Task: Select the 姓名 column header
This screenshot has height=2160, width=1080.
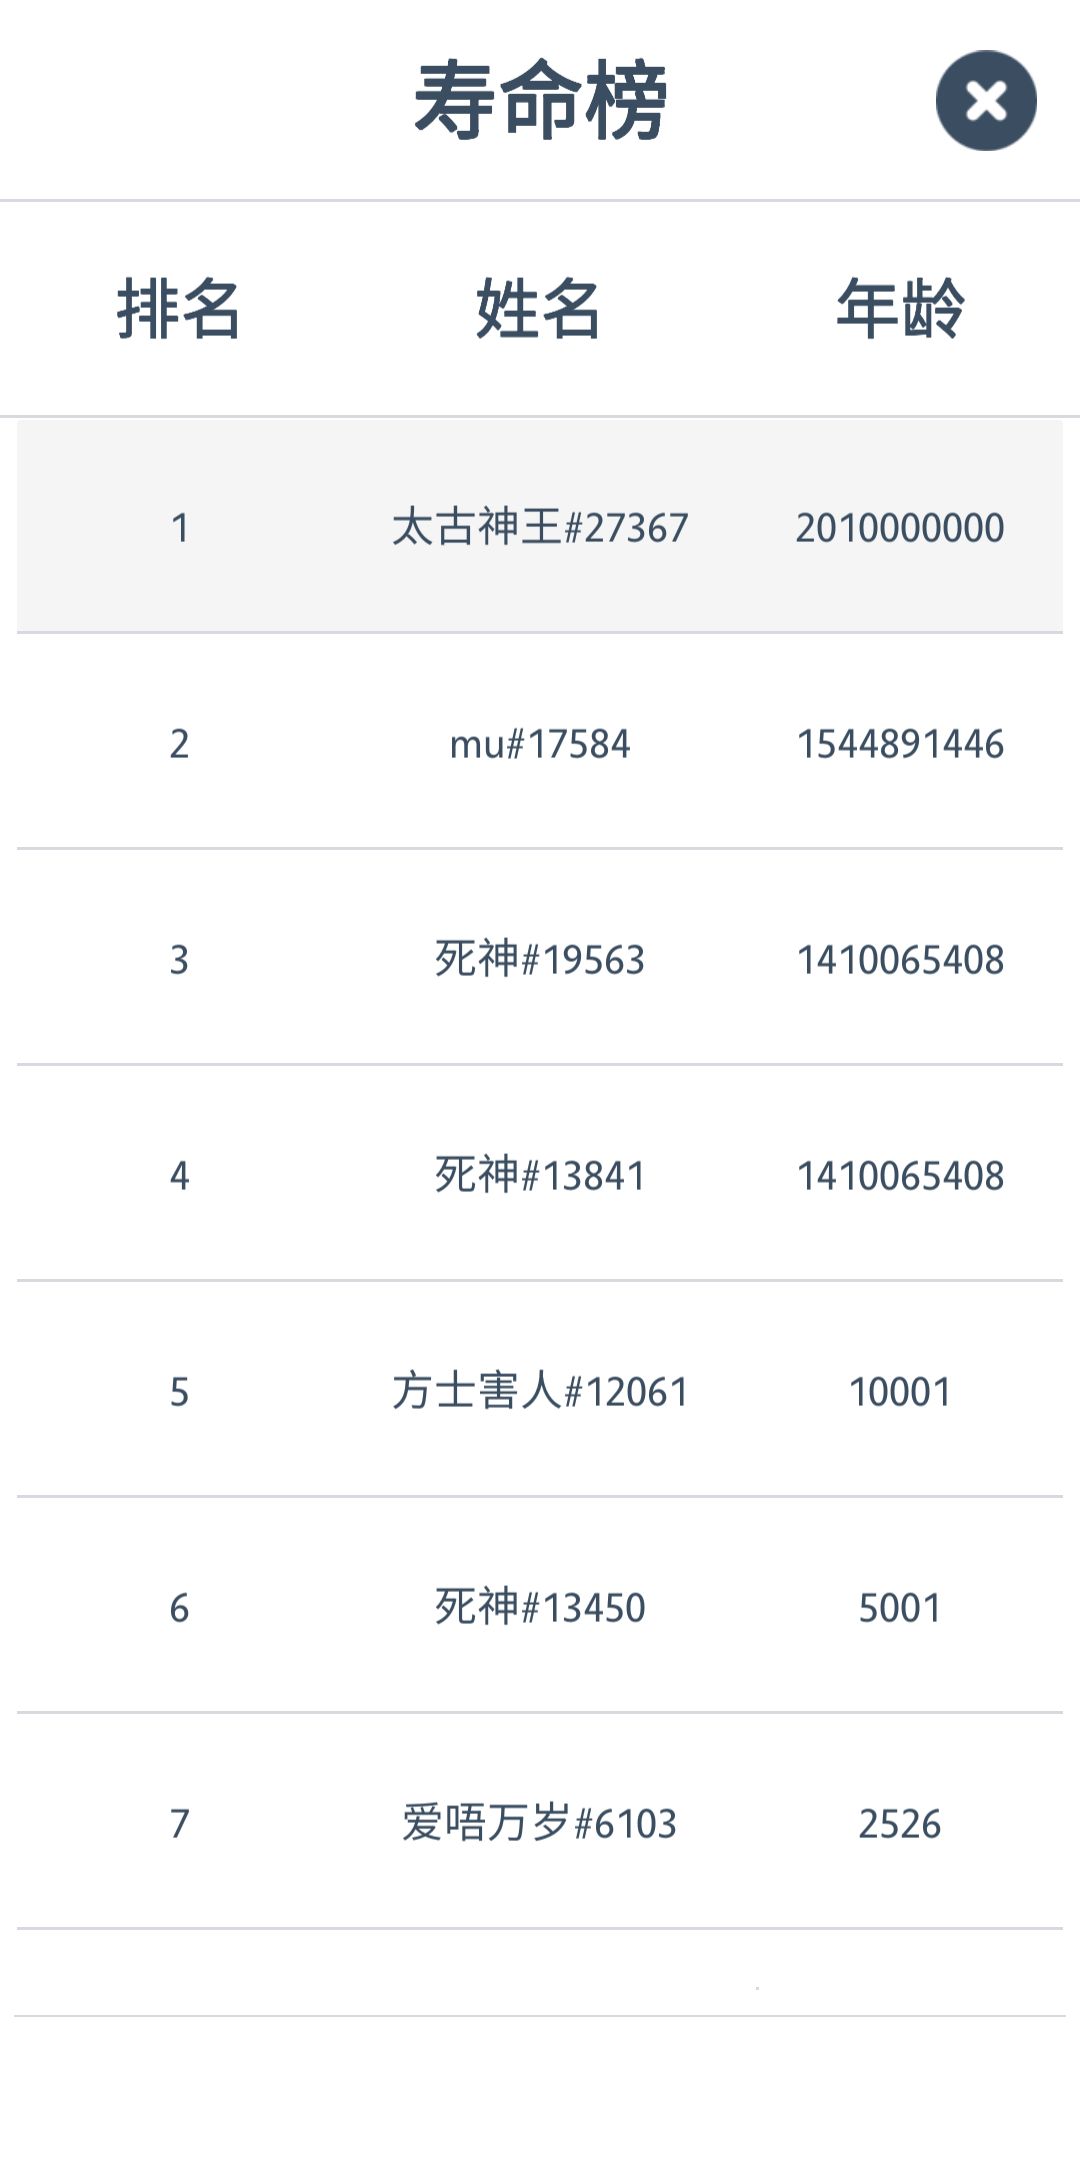Action: 539,308
